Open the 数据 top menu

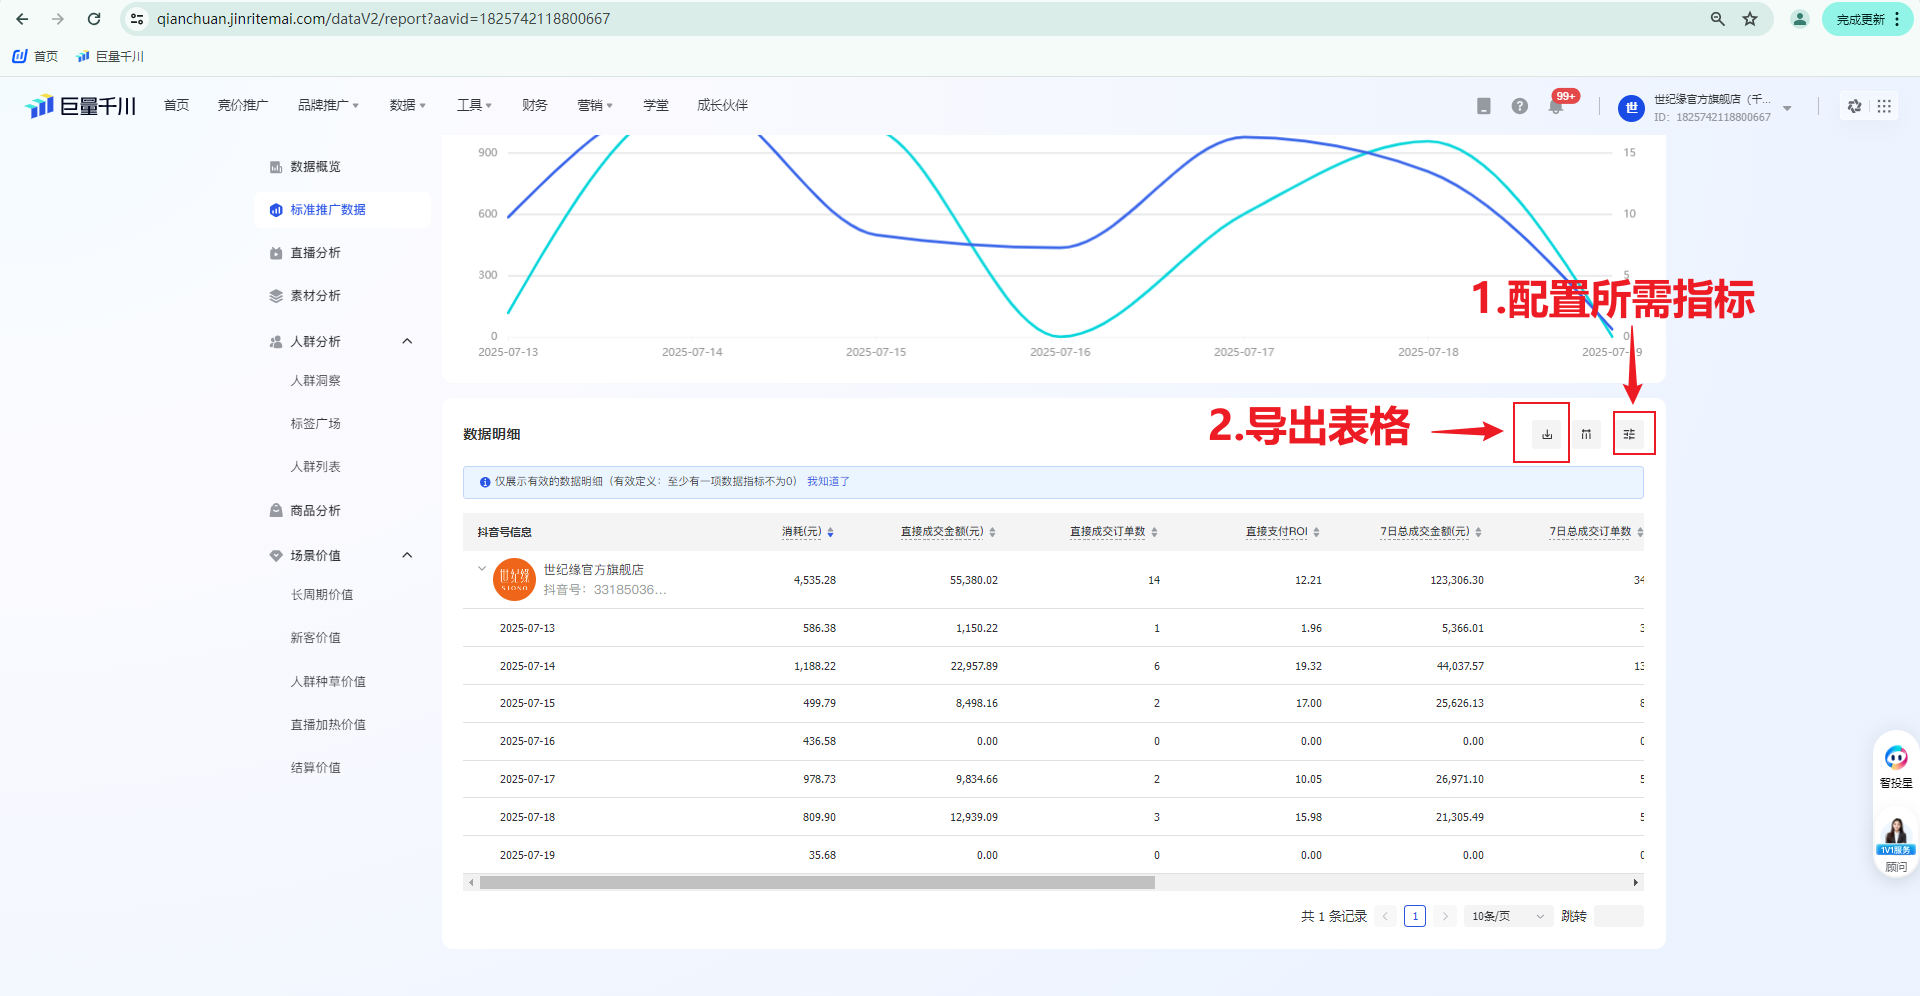pyautogui.click(x=407, y=105)
